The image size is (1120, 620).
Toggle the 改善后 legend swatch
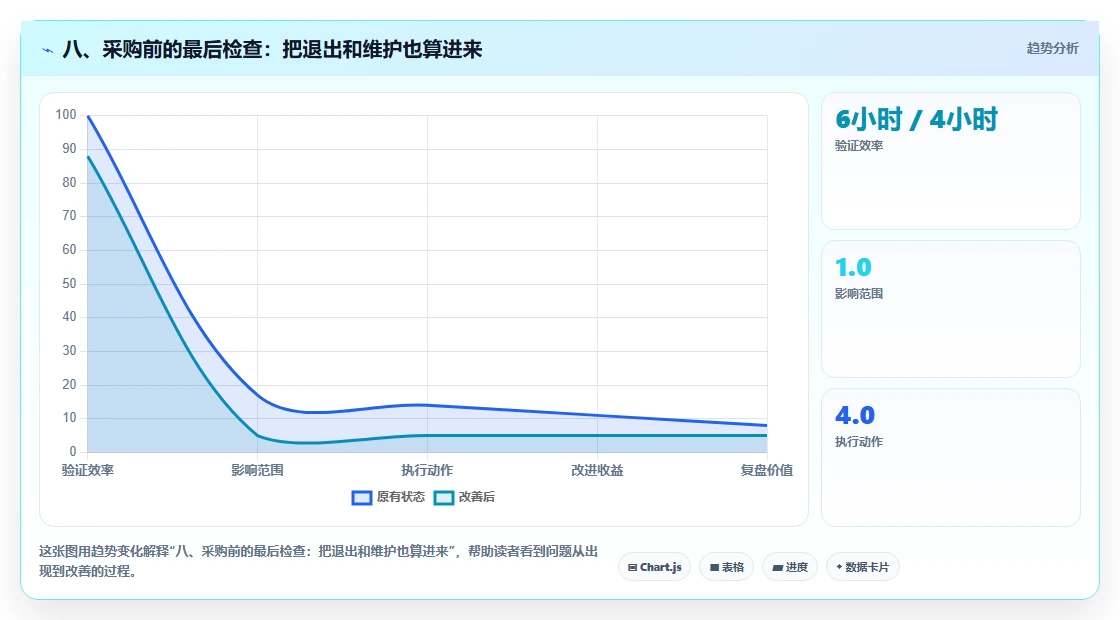(444, 497)
